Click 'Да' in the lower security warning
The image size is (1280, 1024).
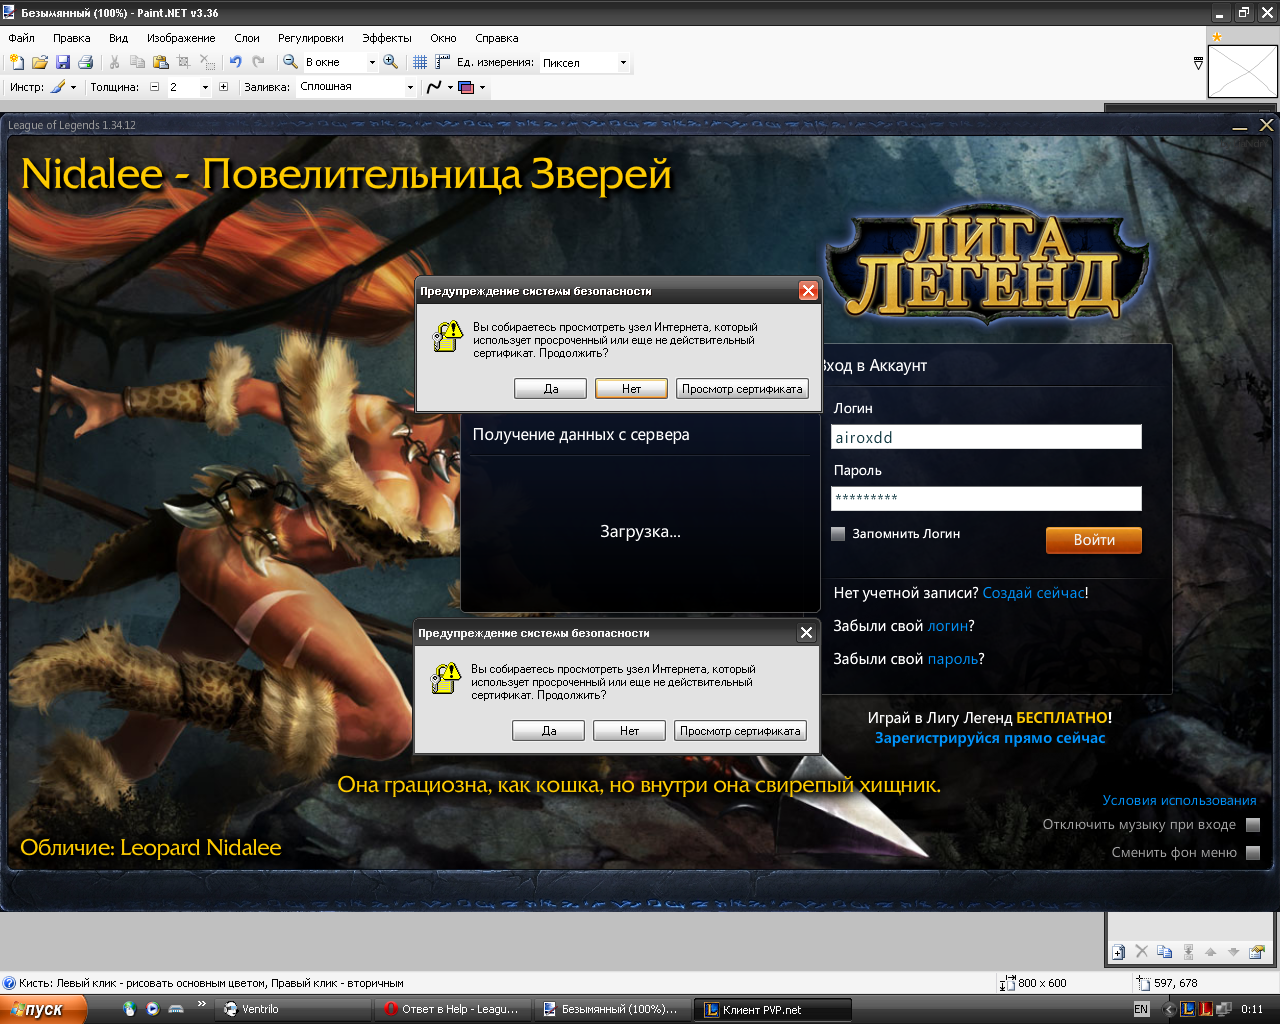(x=548, y=731)
